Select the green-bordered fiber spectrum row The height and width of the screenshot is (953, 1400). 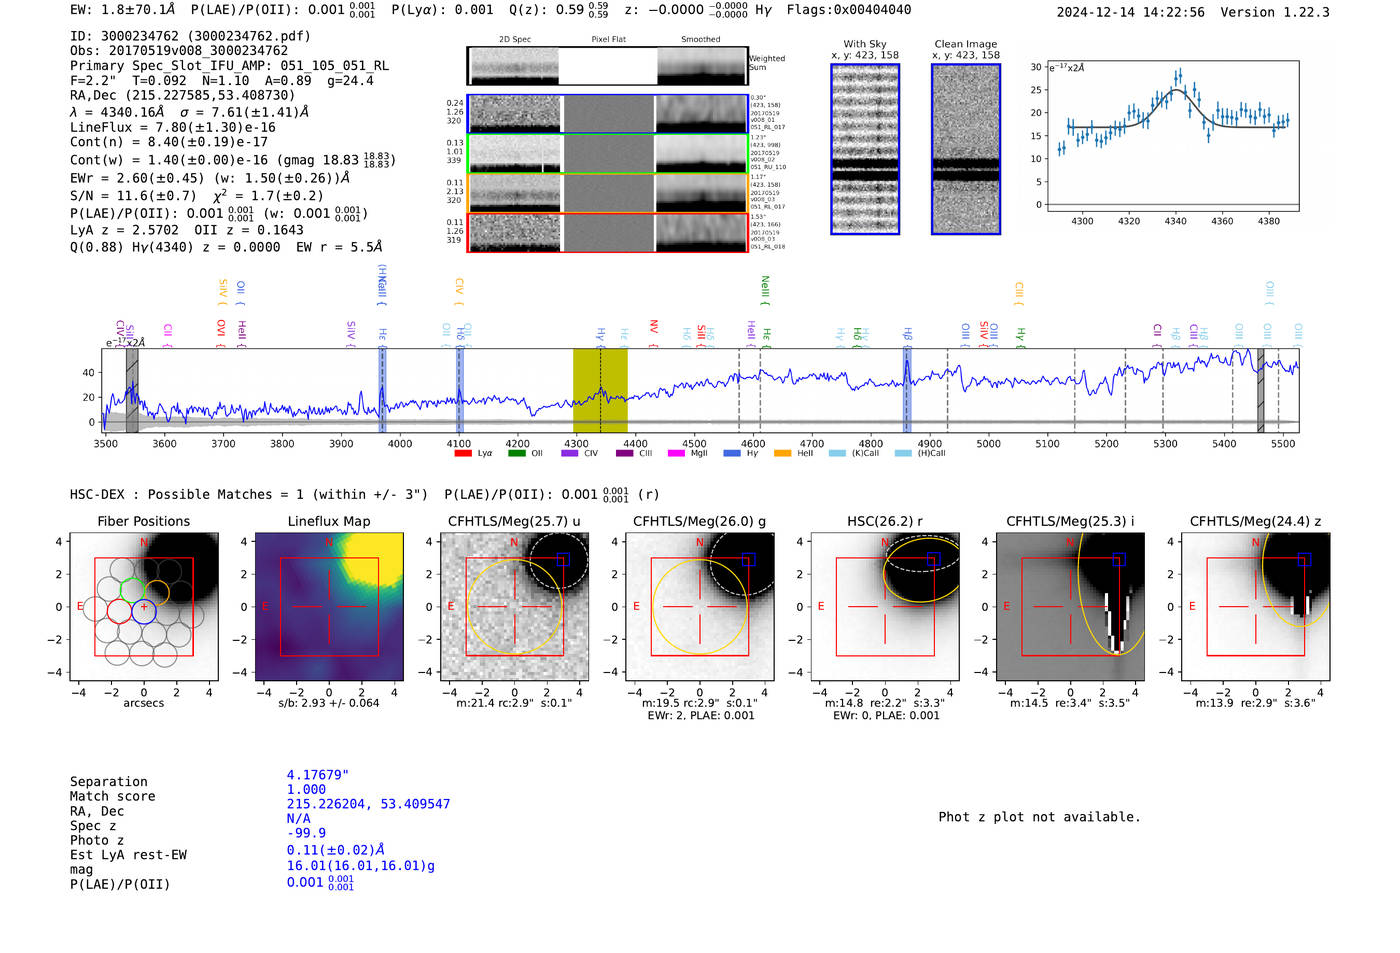point(607,154)
